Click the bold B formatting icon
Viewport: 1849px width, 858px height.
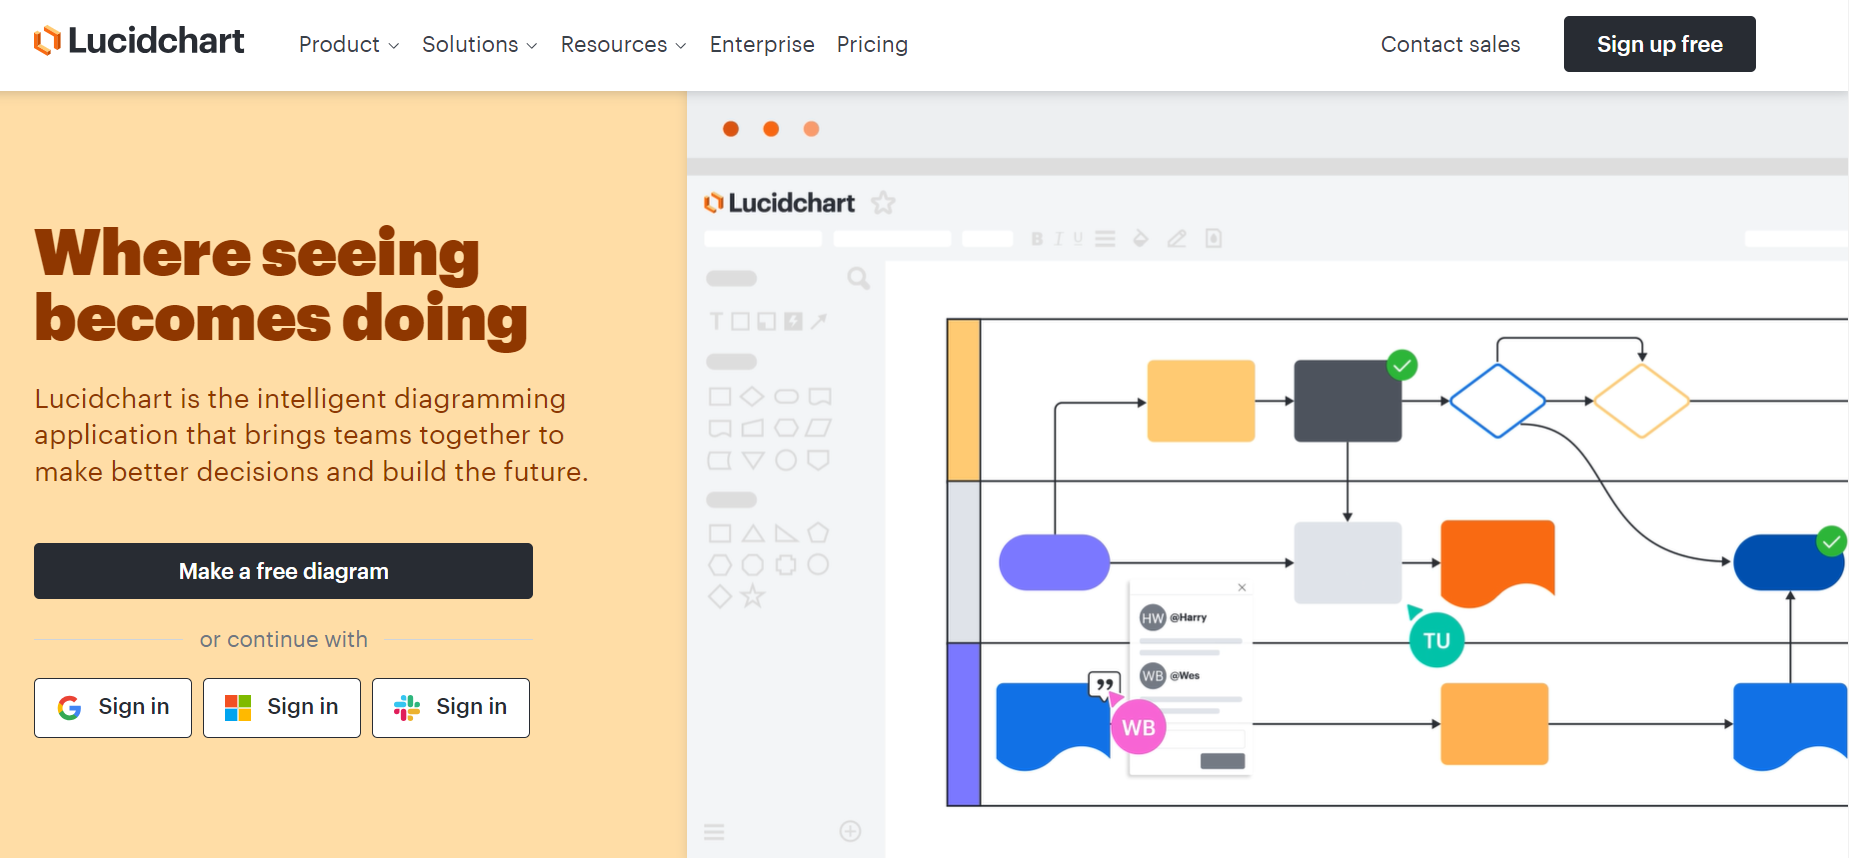click(1037, 239)
